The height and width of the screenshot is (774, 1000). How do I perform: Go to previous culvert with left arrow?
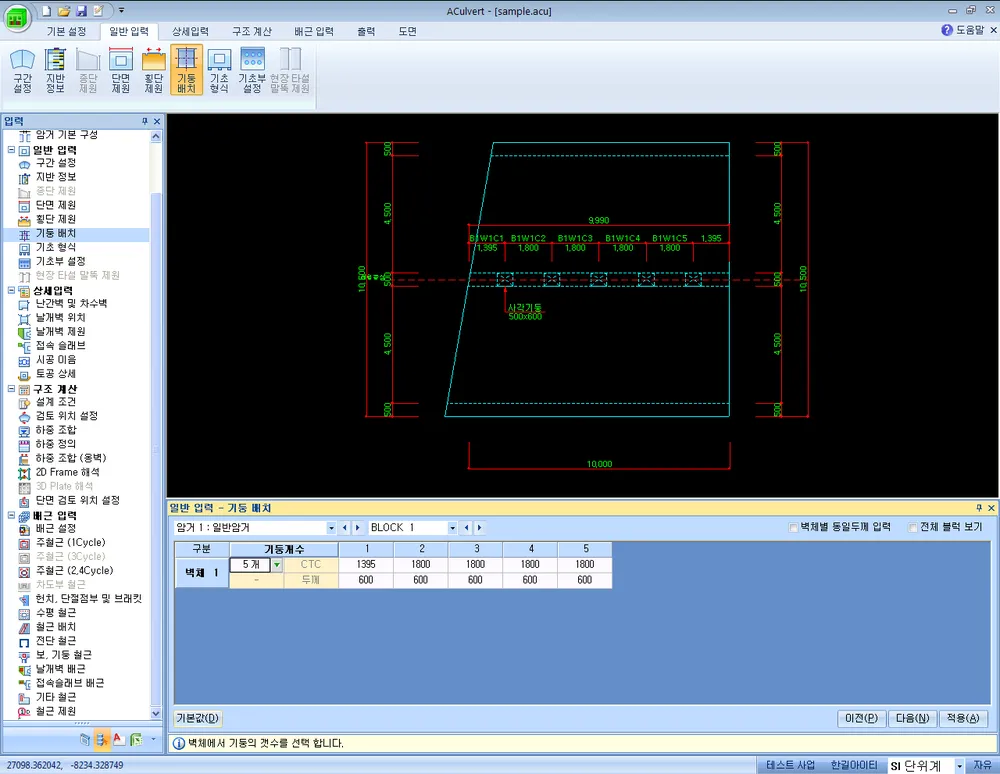[345, 528]
